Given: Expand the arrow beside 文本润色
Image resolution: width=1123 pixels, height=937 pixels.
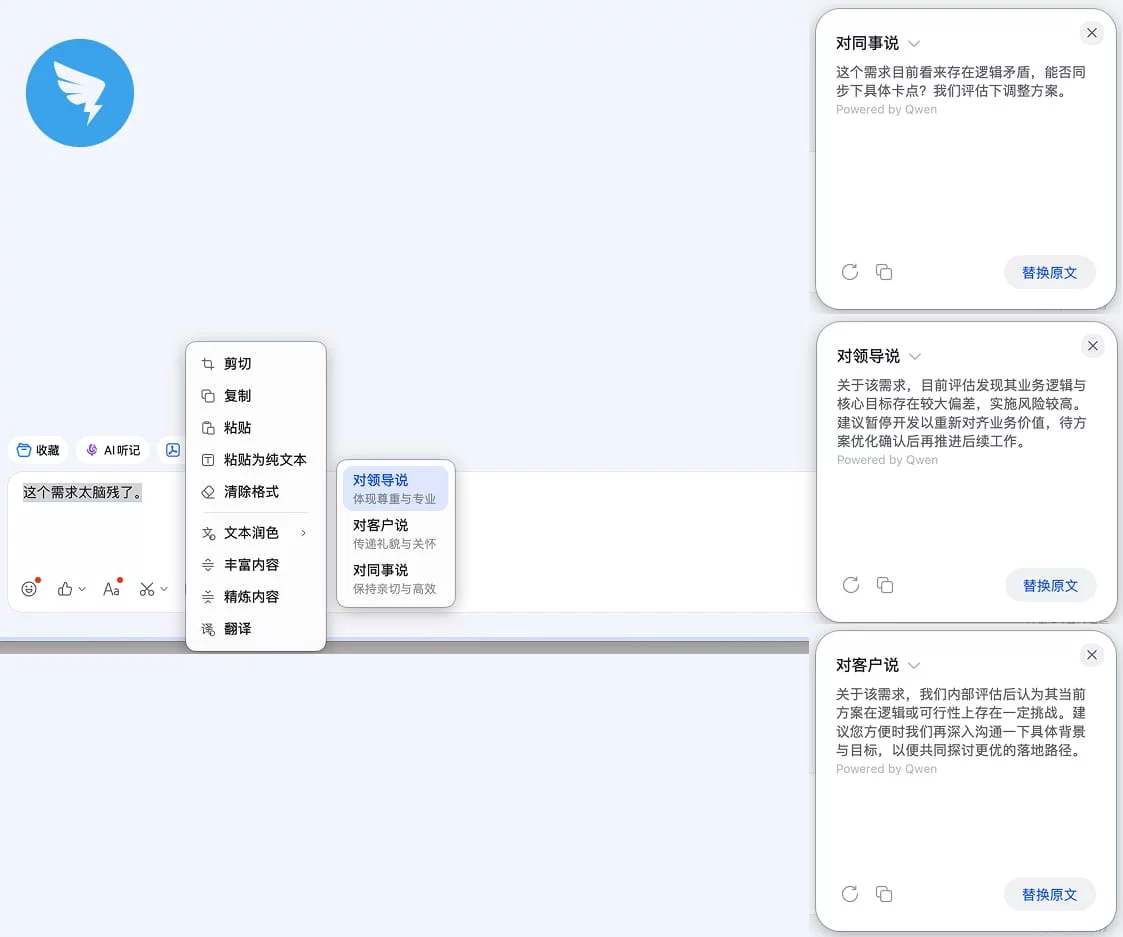Looking at the screenshot, I should pyautogui.click(x=304, y=533).
